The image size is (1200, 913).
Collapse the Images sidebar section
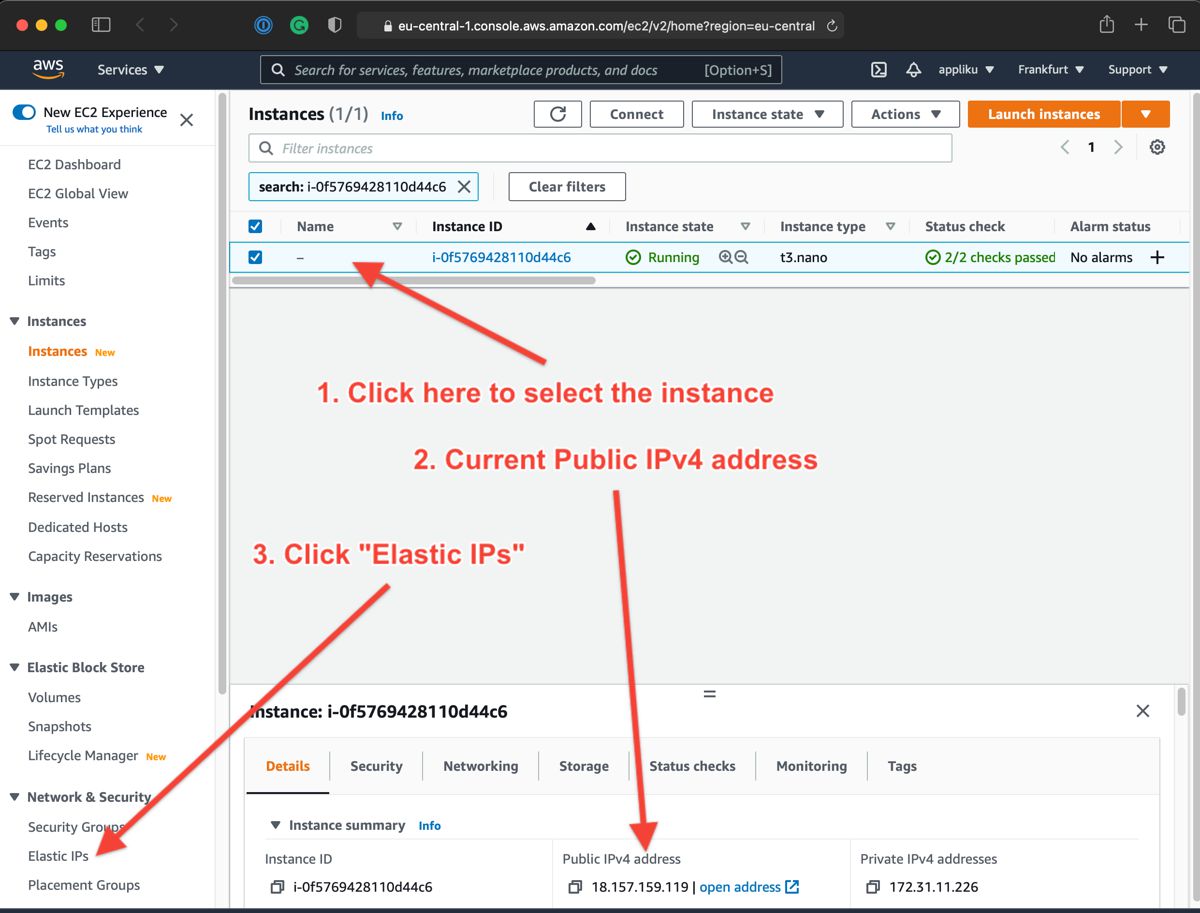pyautogui.click(x=15, y=597)
